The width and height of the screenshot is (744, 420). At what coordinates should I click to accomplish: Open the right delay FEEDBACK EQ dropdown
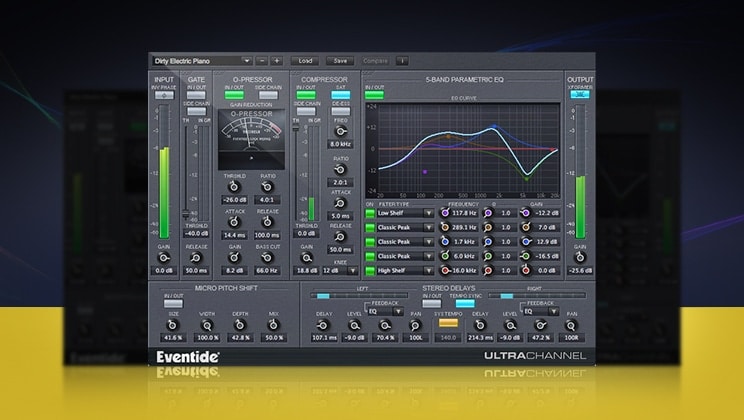coord(541,311)
